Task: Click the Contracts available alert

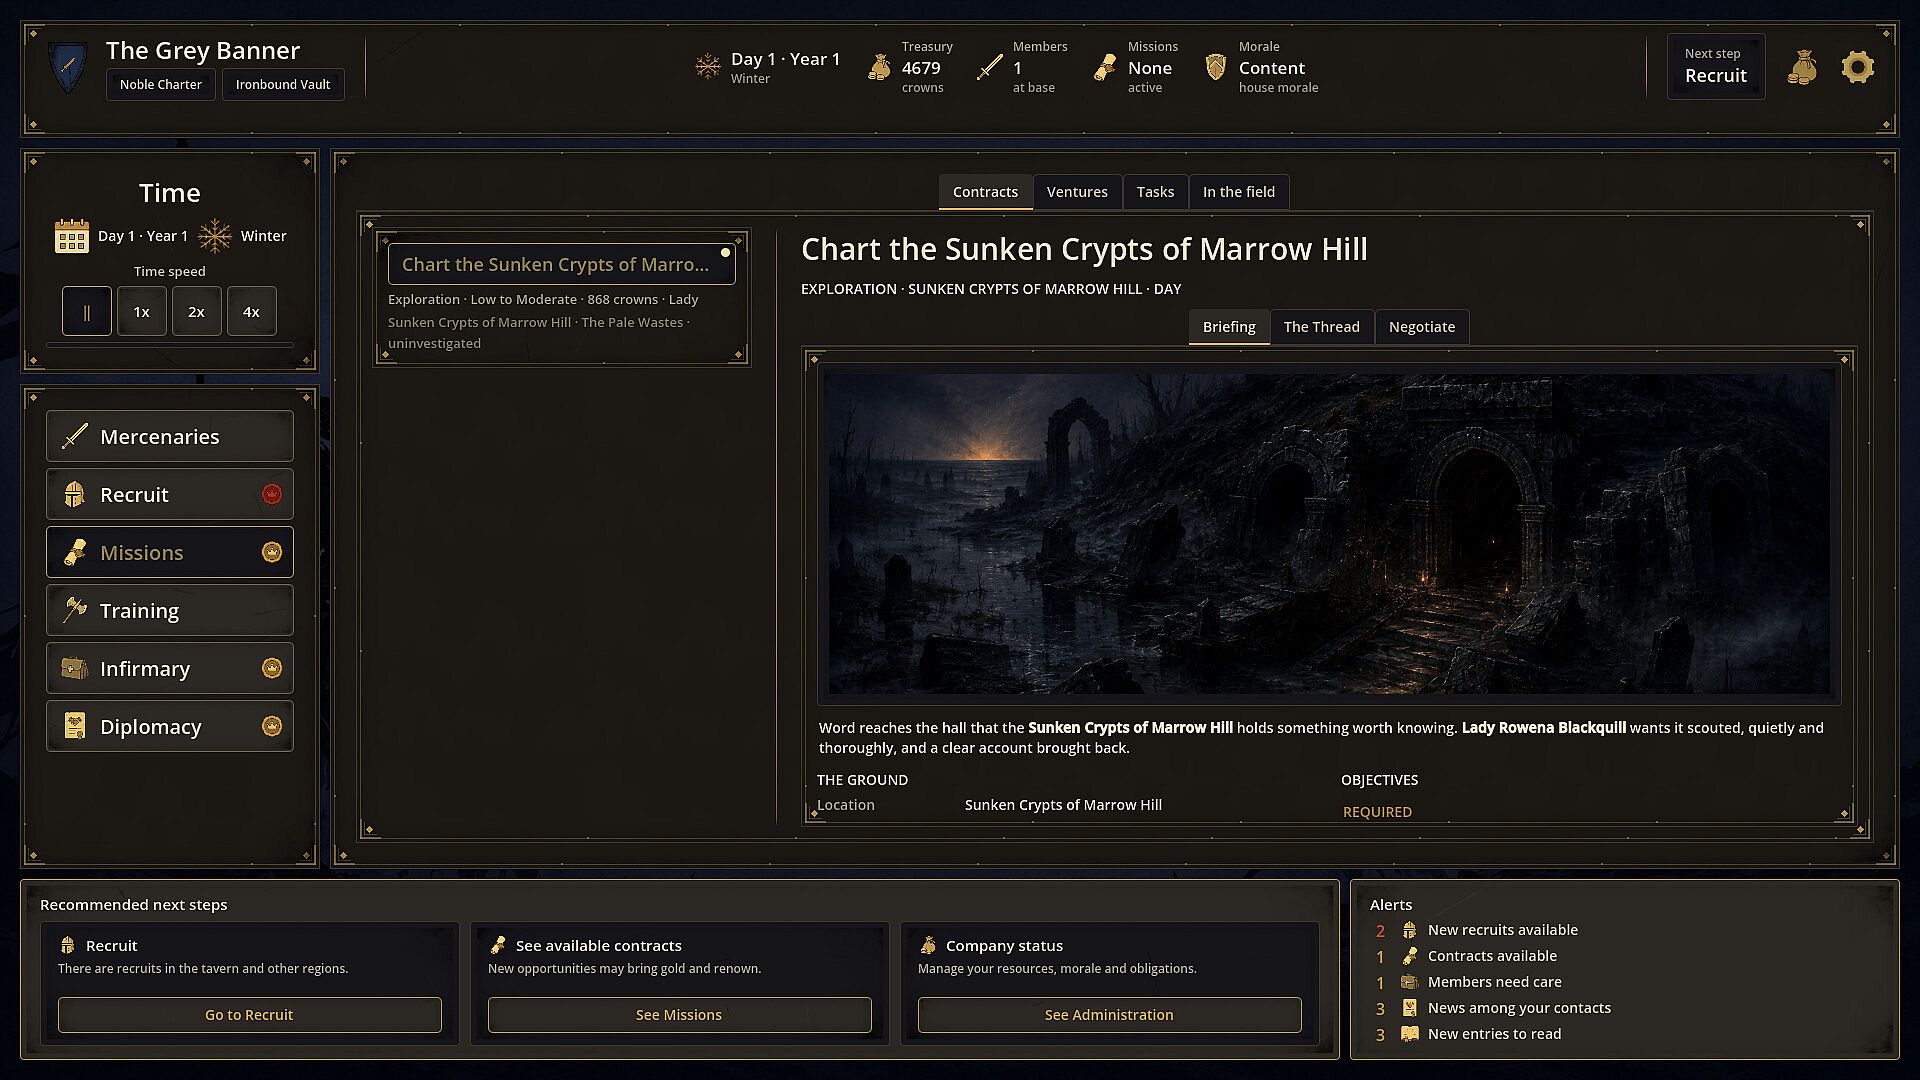Action: 1492,956
